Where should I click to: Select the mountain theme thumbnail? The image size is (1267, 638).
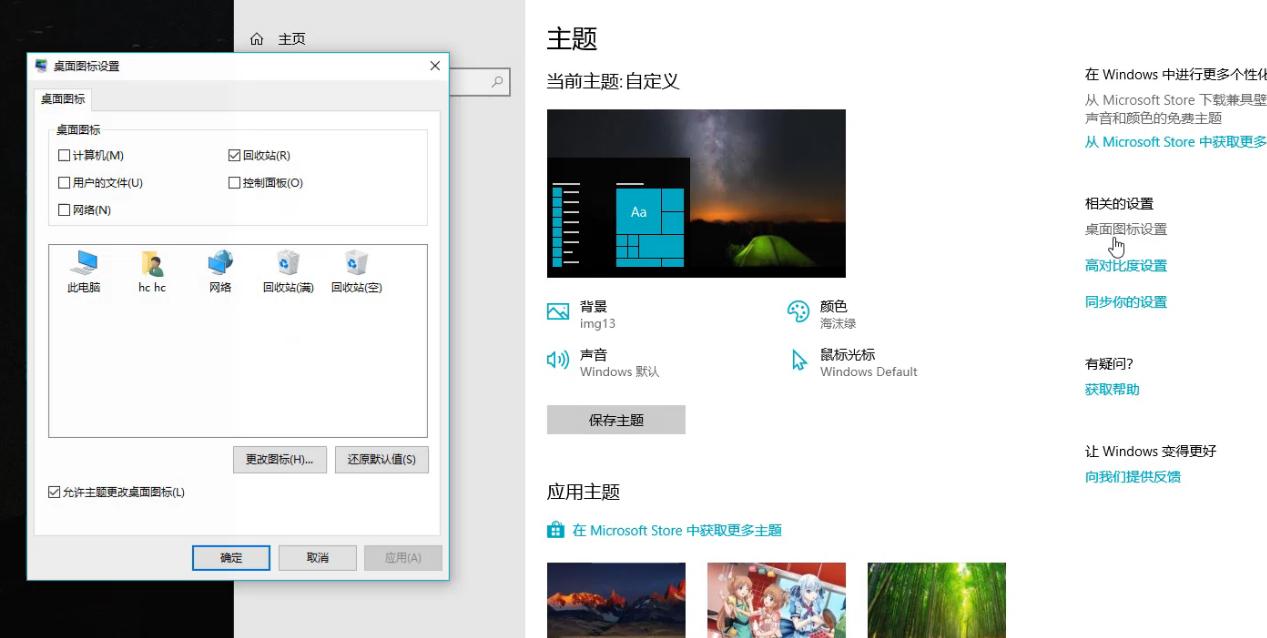tap(616, 600)
